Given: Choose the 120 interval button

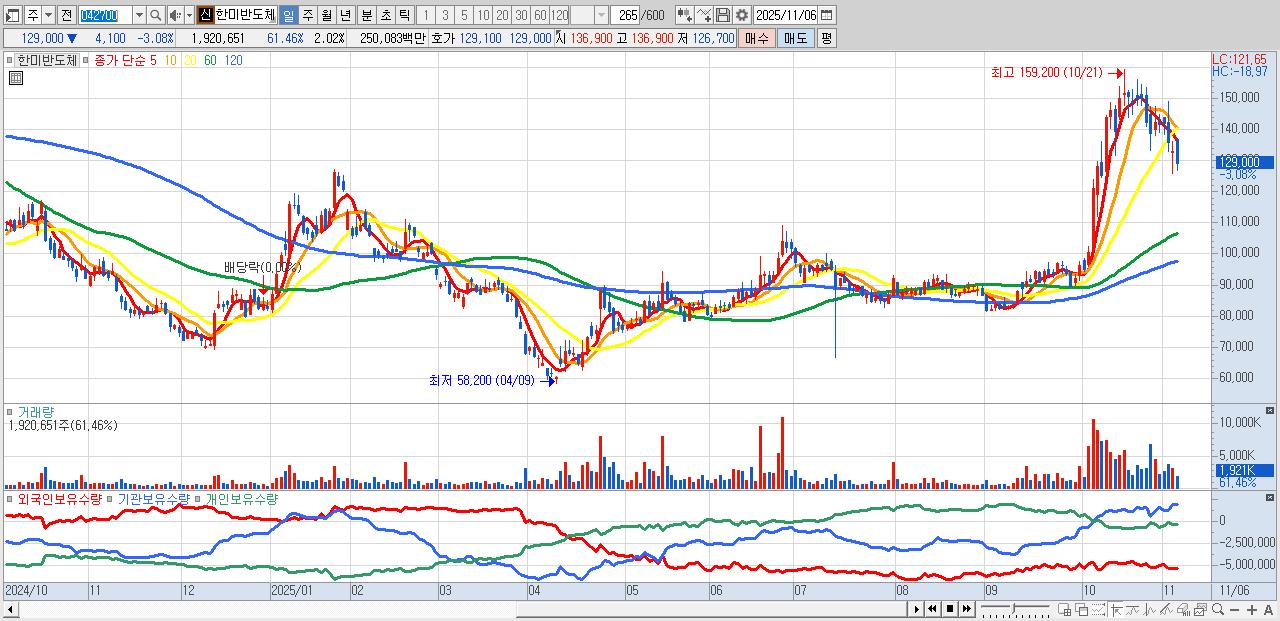Looking at the screenshot, I should 559,15.
